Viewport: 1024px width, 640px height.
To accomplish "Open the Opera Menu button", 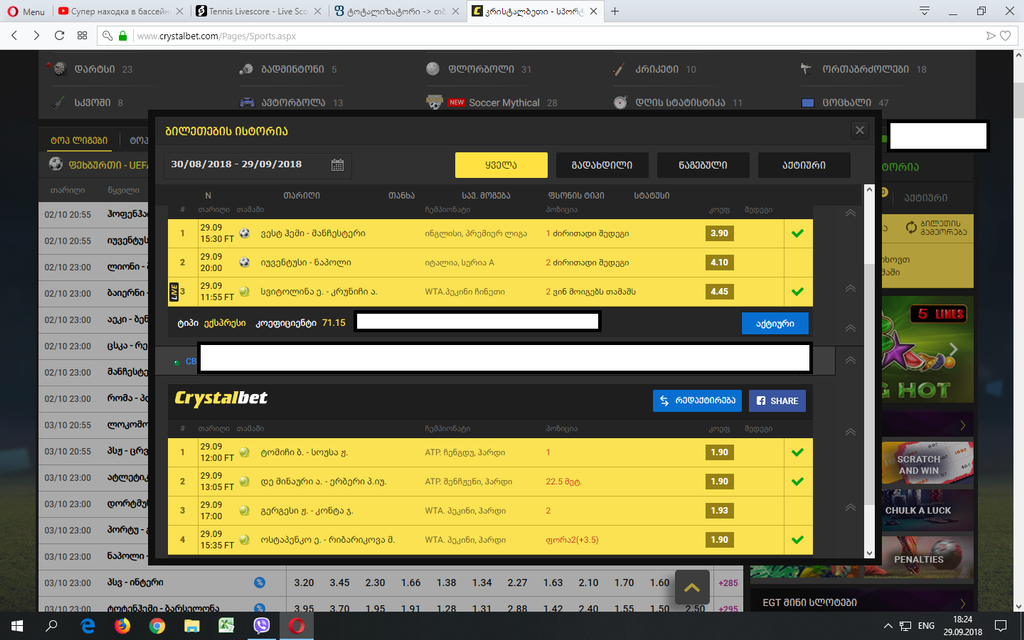I will [26, 11].
